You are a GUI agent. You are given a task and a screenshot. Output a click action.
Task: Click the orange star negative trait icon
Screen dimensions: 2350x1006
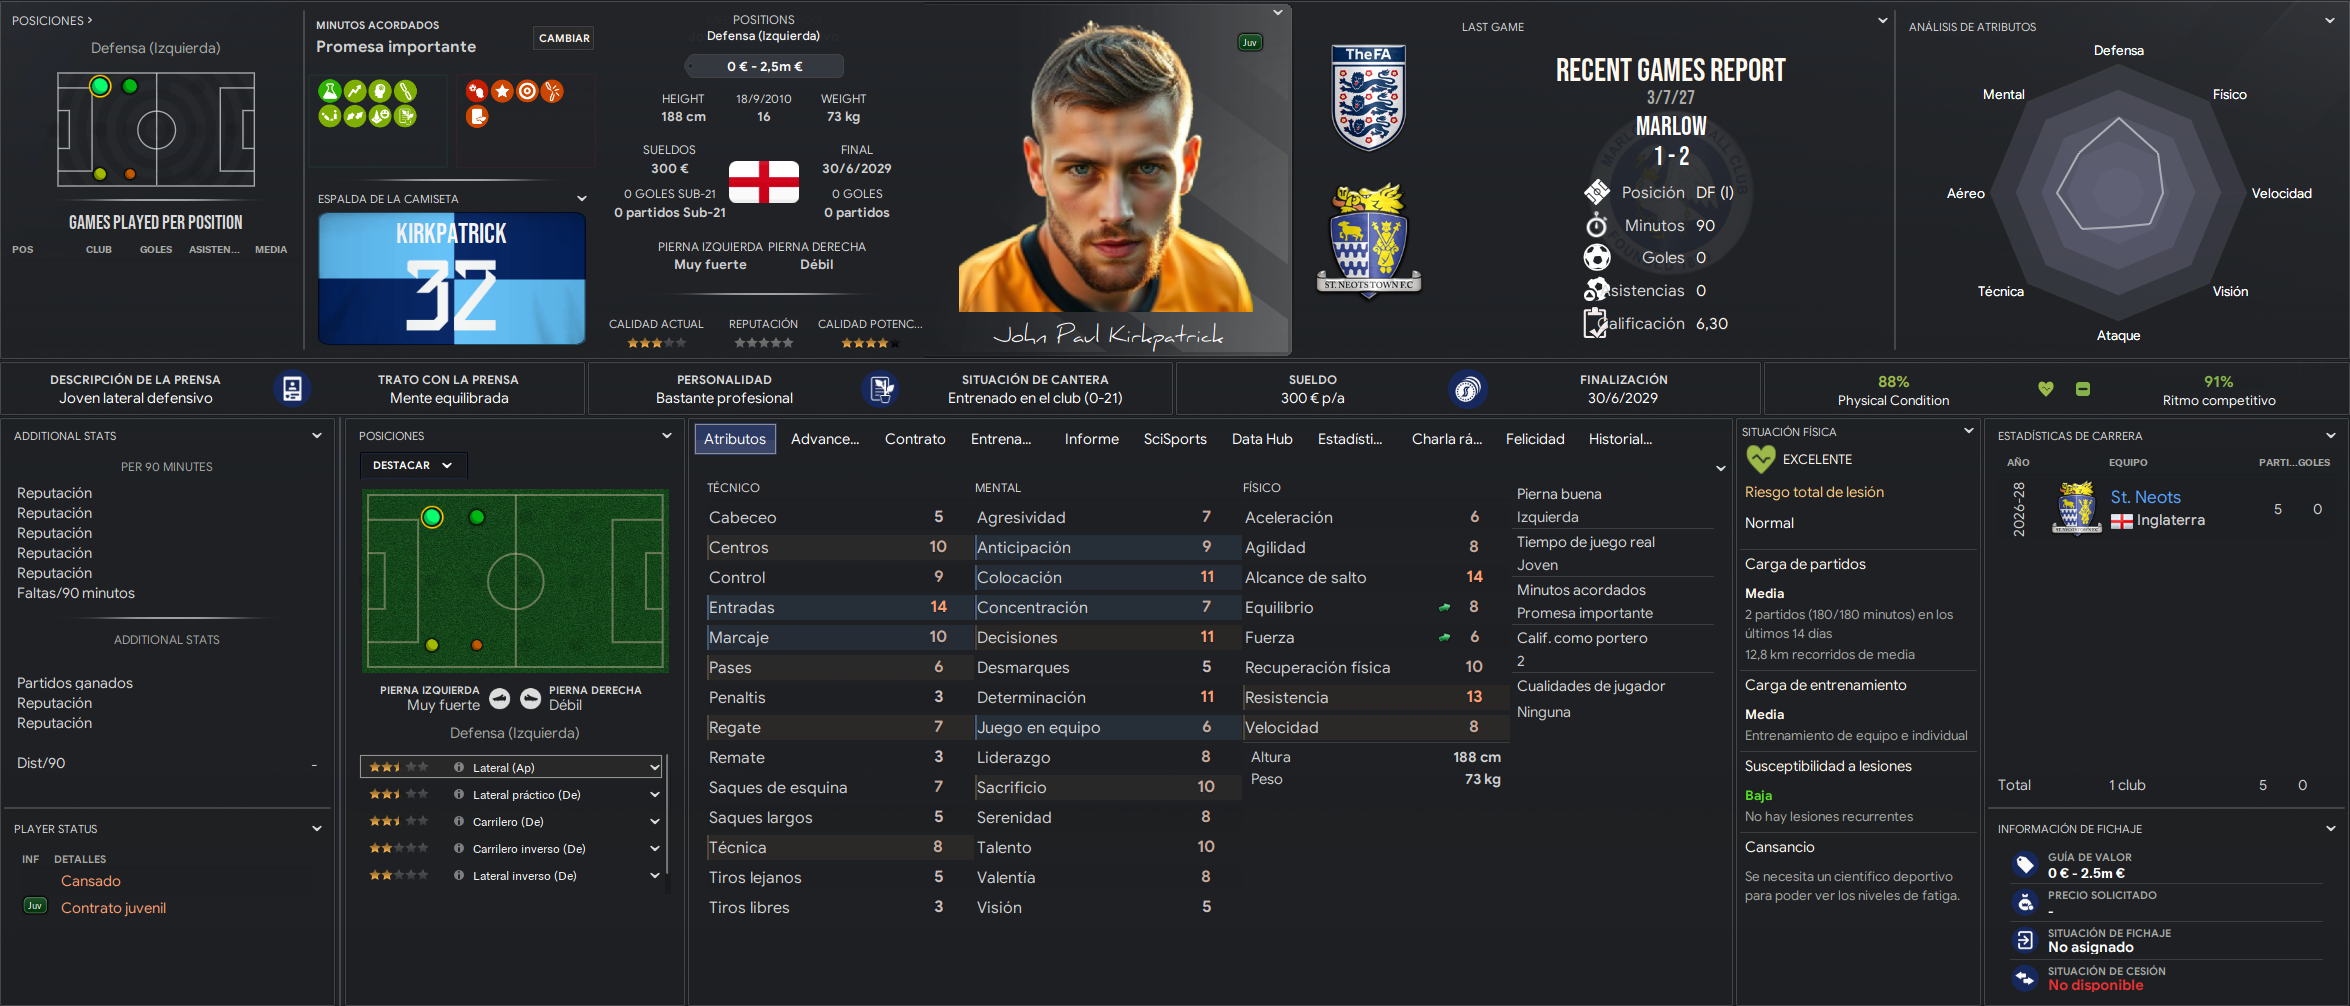point(502,91)
